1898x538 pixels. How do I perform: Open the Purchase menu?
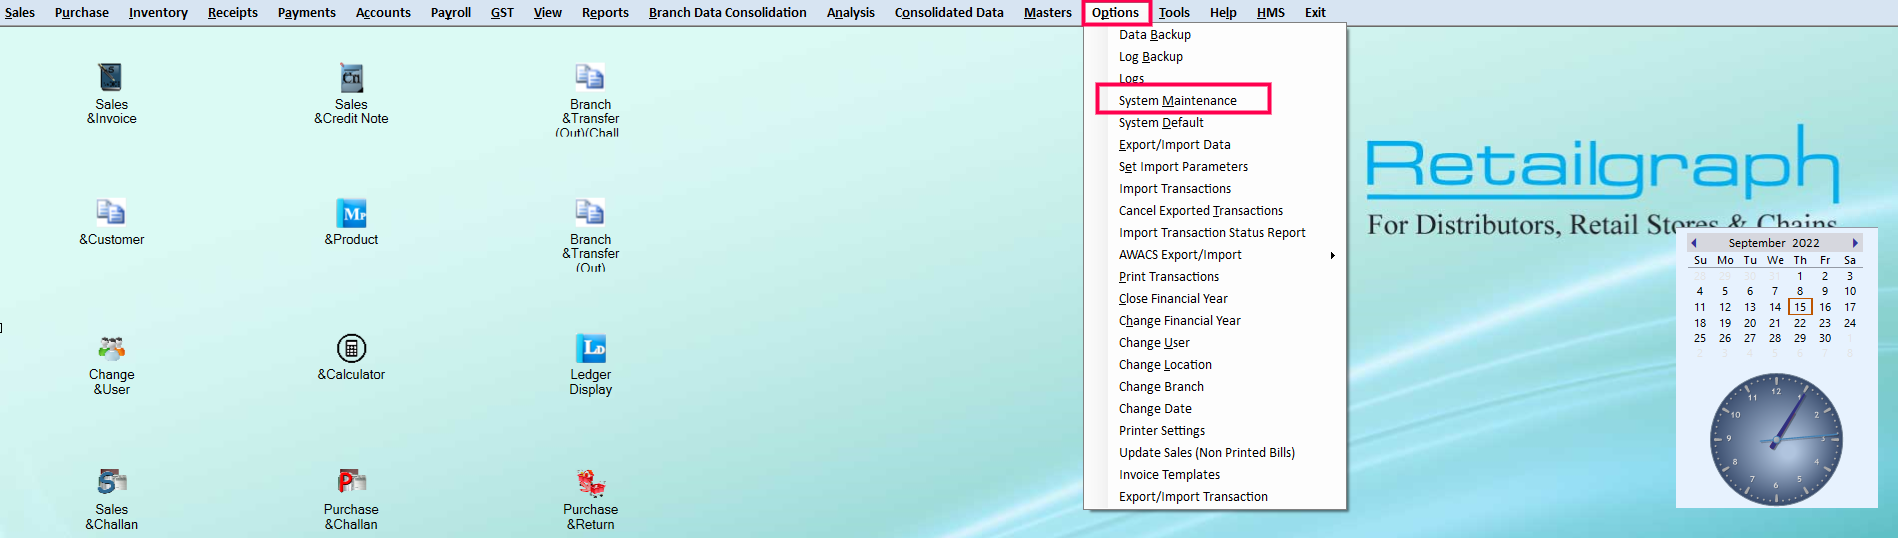[82, 13]
